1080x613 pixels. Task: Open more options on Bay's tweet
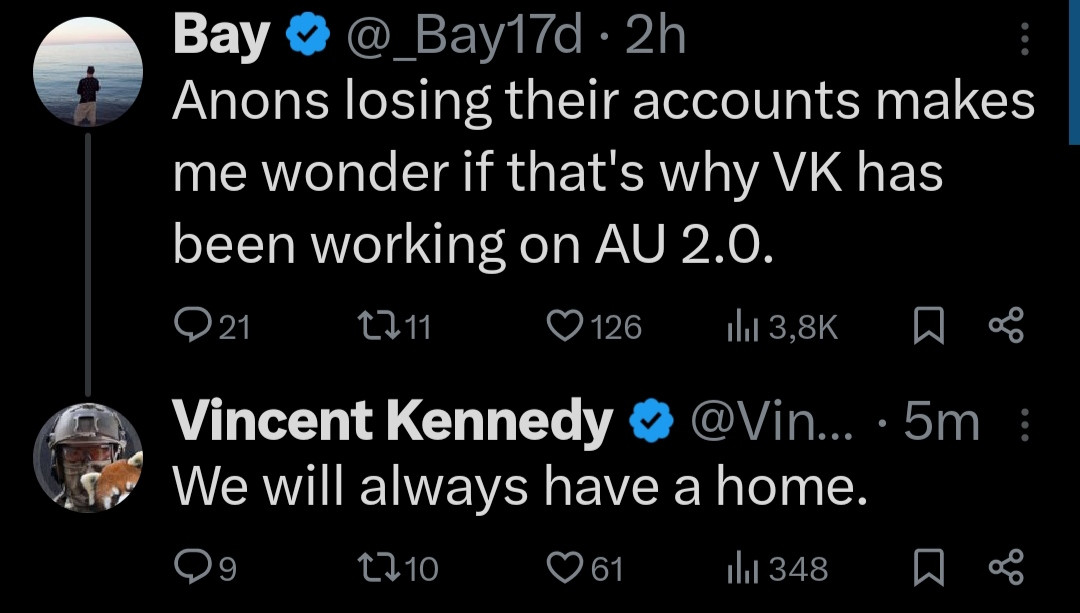[x=1023, y=39]
